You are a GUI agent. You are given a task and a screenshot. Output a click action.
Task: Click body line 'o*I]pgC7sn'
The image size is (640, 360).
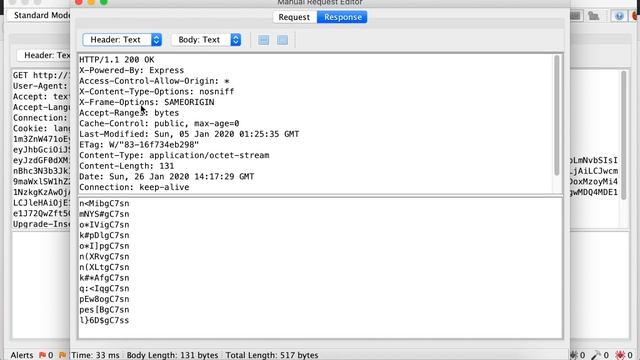[104, 246]
